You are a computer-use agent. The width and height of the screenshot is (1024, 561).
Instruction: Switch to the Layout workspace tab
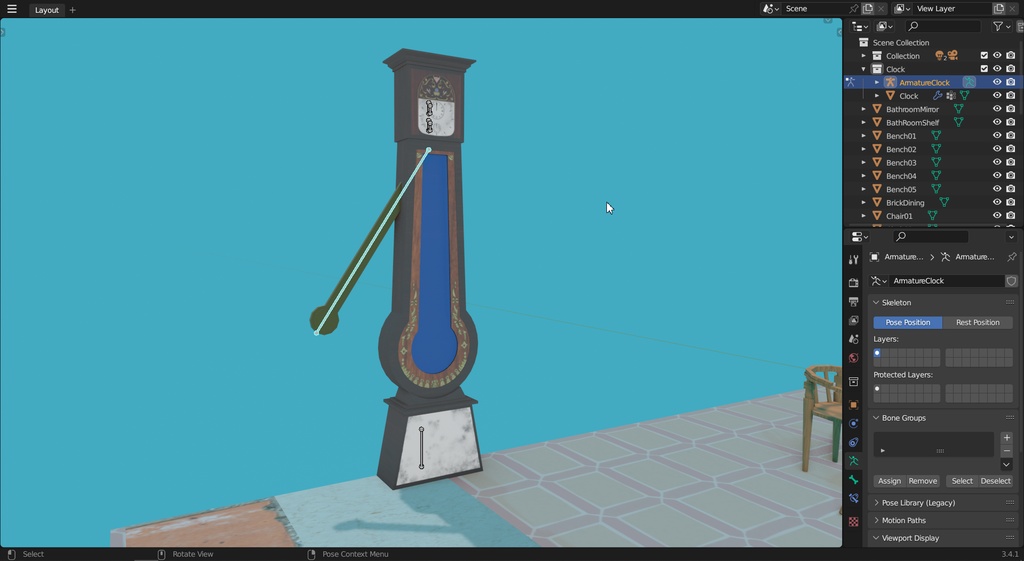pyautogui.click(x=46, y=10)
